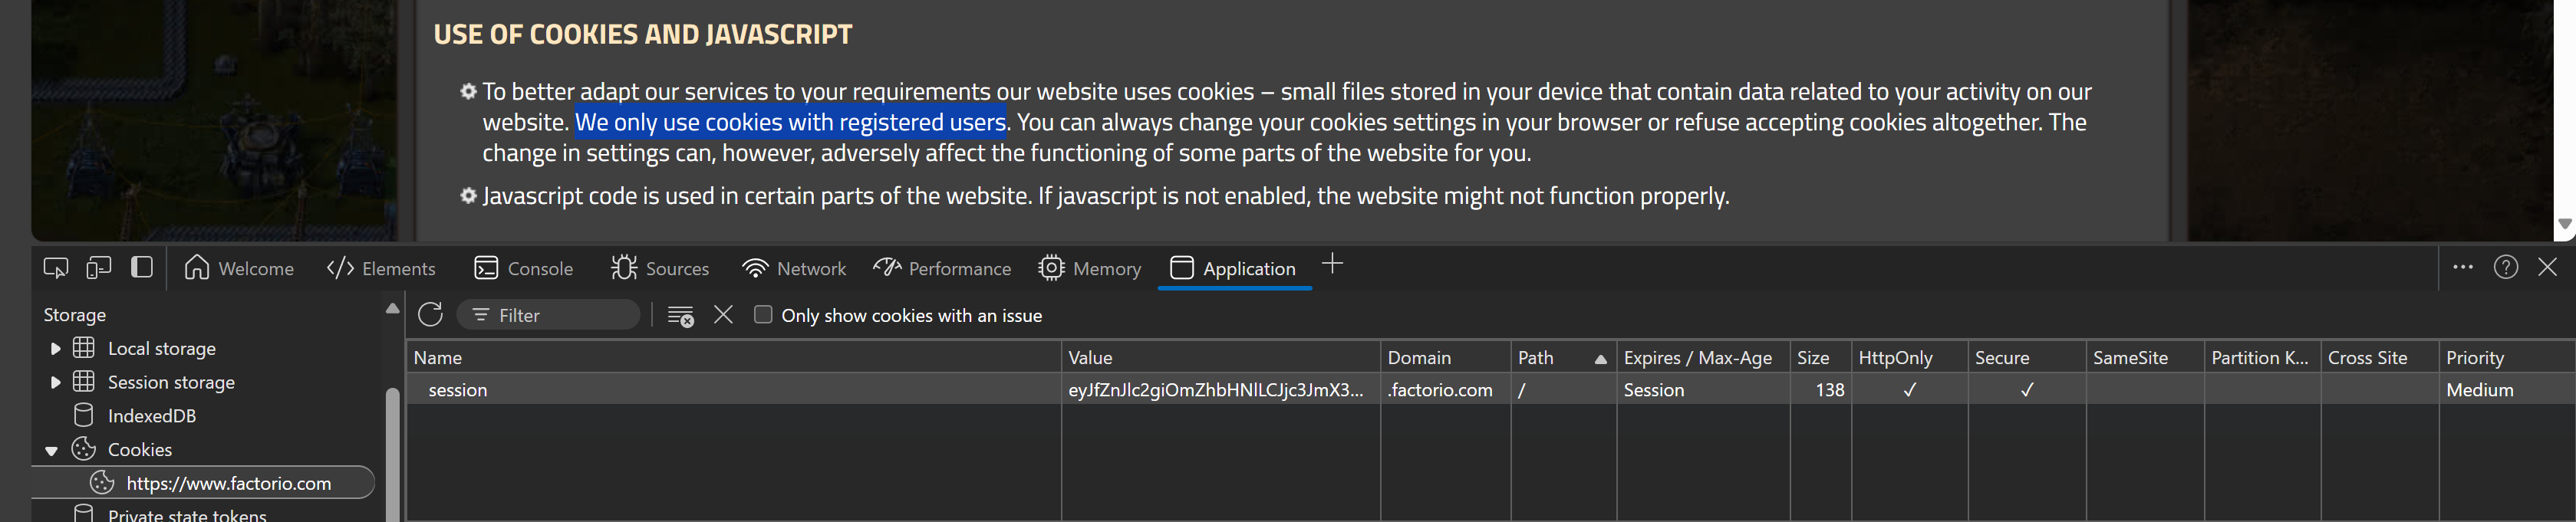Click the .factorio.com domain cell
The width and height of the screenshot is (2576, 522).
coord(1445,390)
